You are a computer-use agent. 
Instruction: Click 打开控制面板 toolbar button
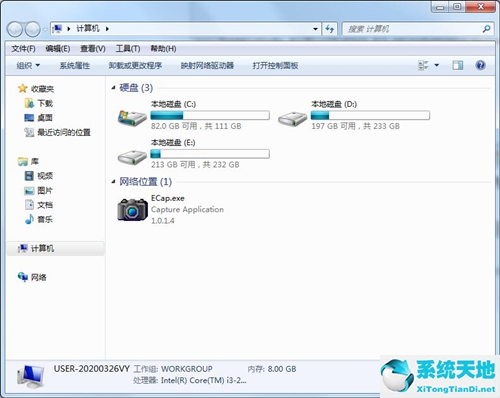coord(275,65)
